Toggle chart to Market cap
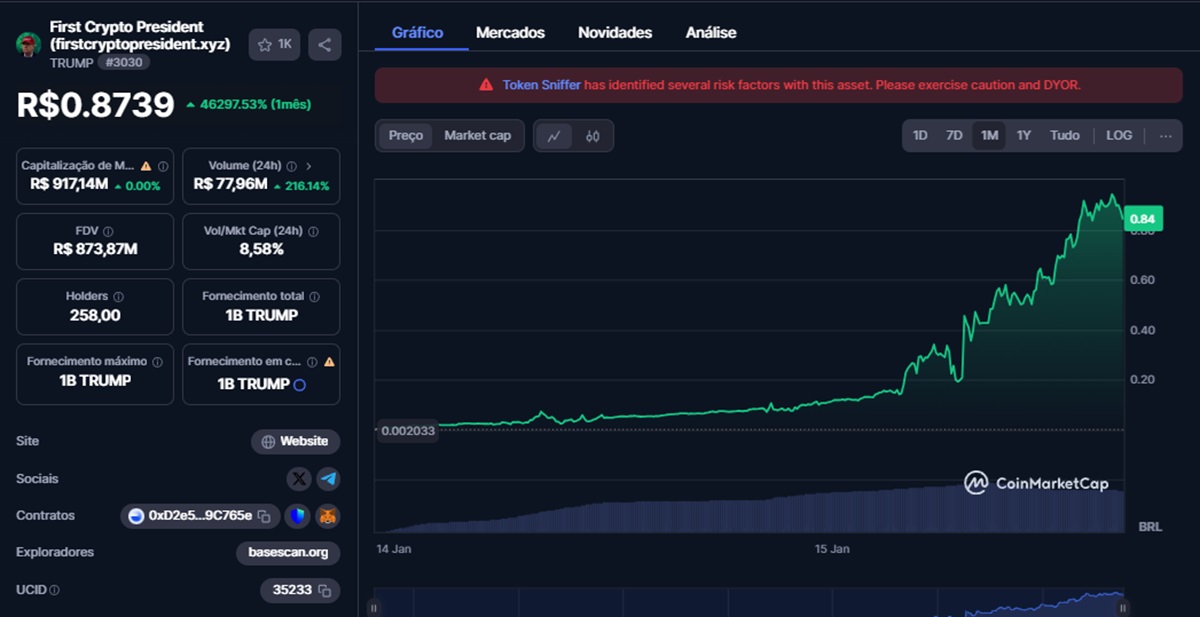 pos(477,136)
